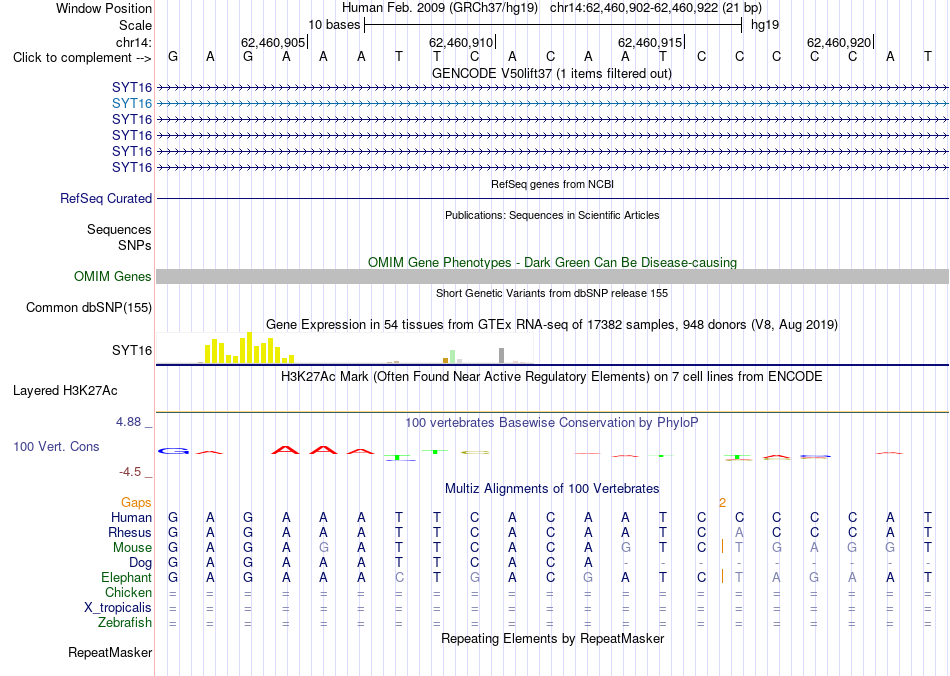Open the RepeatMasker track label
The width and height of the screenshot is (950, 676).
click(110, 653)
